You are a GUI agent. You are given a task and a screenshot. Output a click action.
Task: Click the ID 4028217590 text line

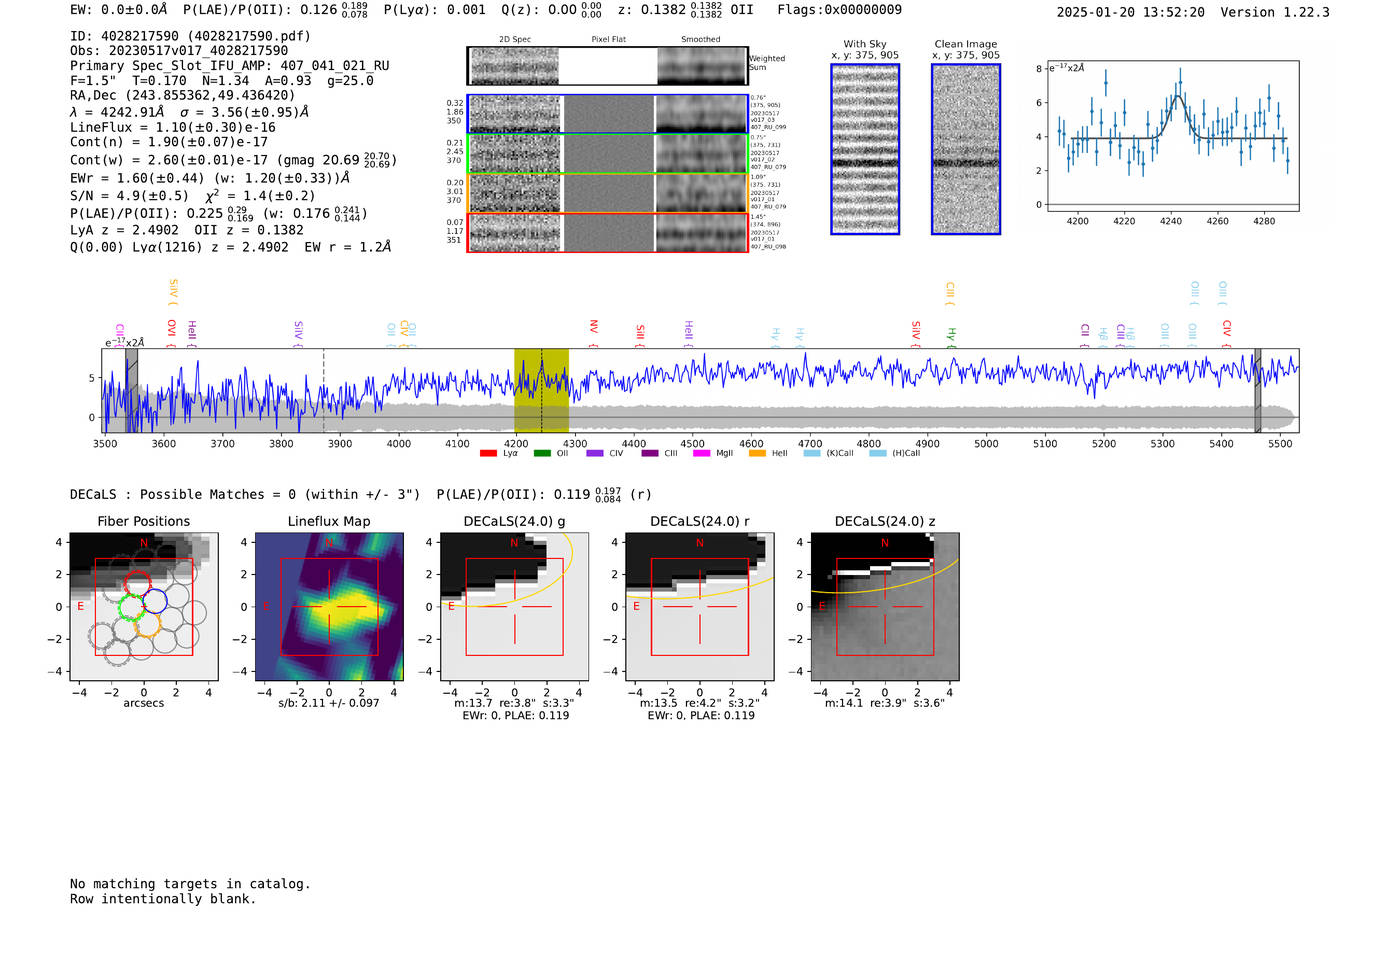[190, 36]
